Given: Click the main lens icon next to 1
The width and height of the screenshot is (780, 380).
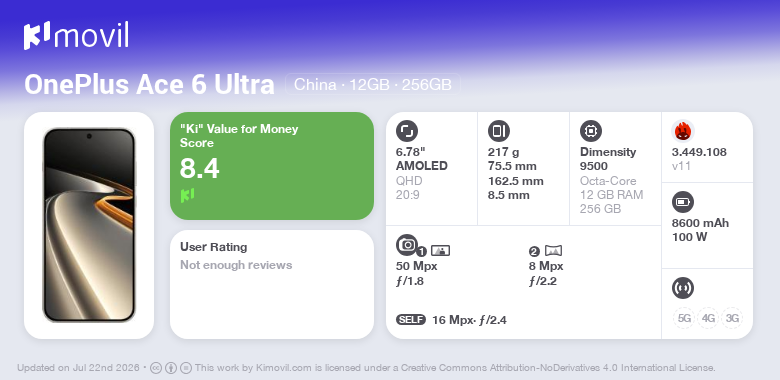Looking at the screenshot, I should click(440, 250).
